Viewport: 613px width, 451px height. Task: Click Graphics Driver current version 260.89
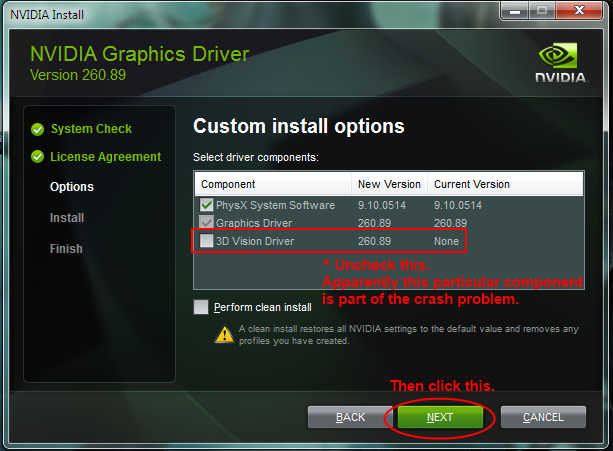click(450, 223)
